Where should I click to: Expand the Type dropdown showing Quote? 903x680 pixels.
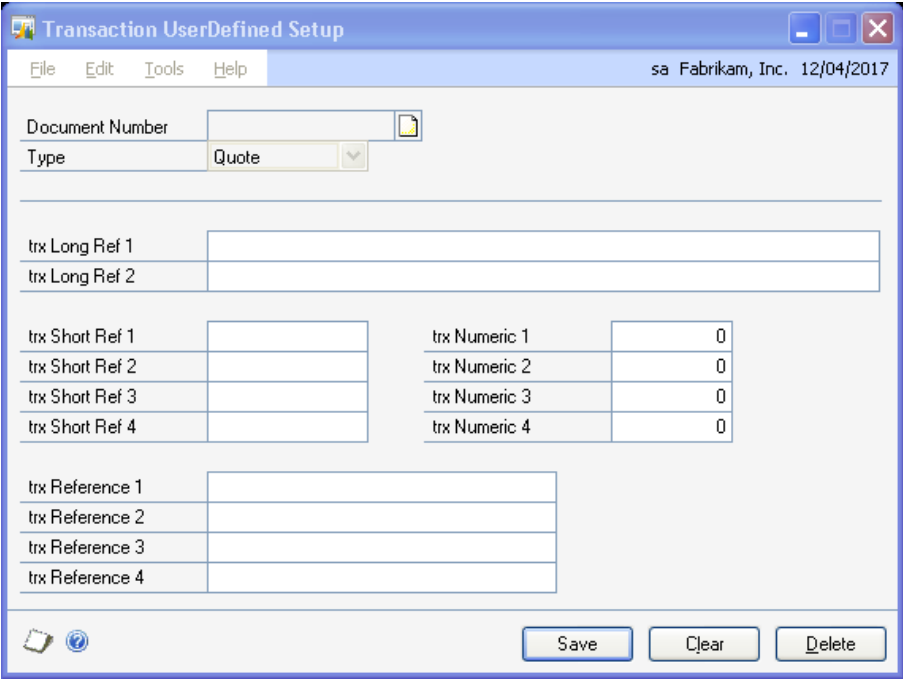point(356,157)
